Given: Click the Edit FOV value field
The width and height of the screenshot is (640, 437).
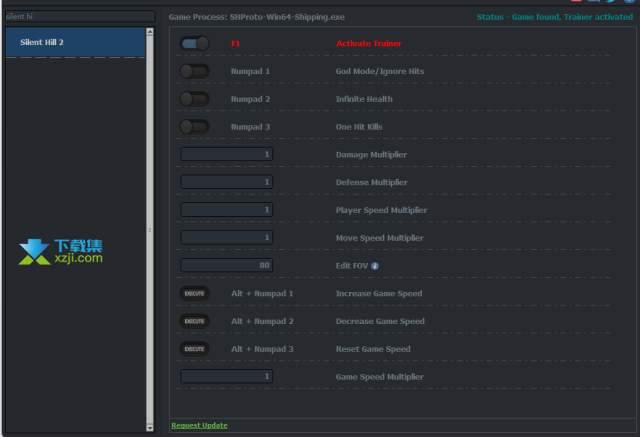Looking at the screenshot, I should [x=227, y=265].
